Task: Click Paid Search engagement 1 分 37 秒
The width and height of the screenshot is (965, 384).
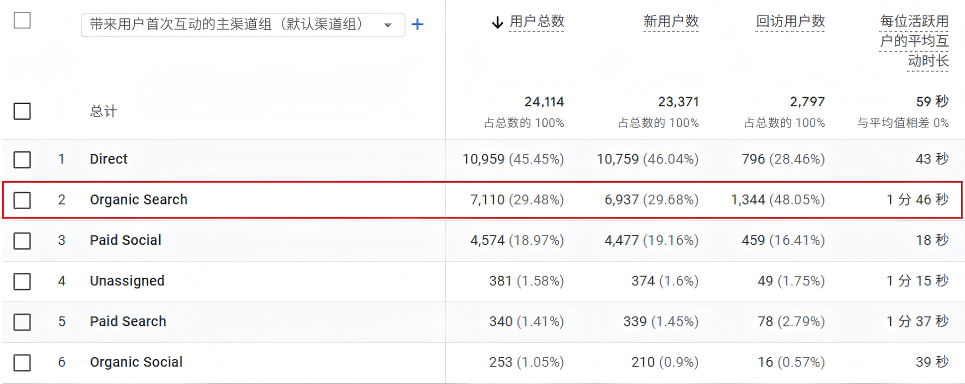Action: pyautogui.click(x=918, y=322)
